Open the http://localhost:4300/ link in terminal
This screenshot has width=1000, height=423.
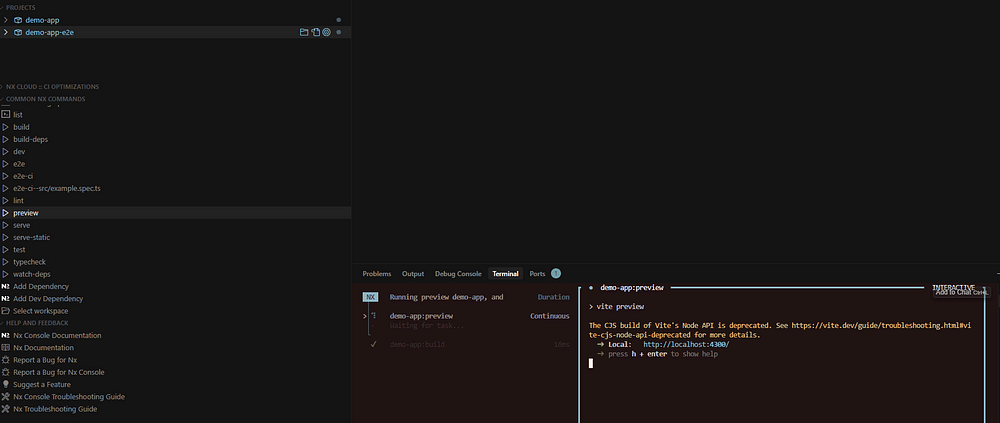(x=686, y=345)
